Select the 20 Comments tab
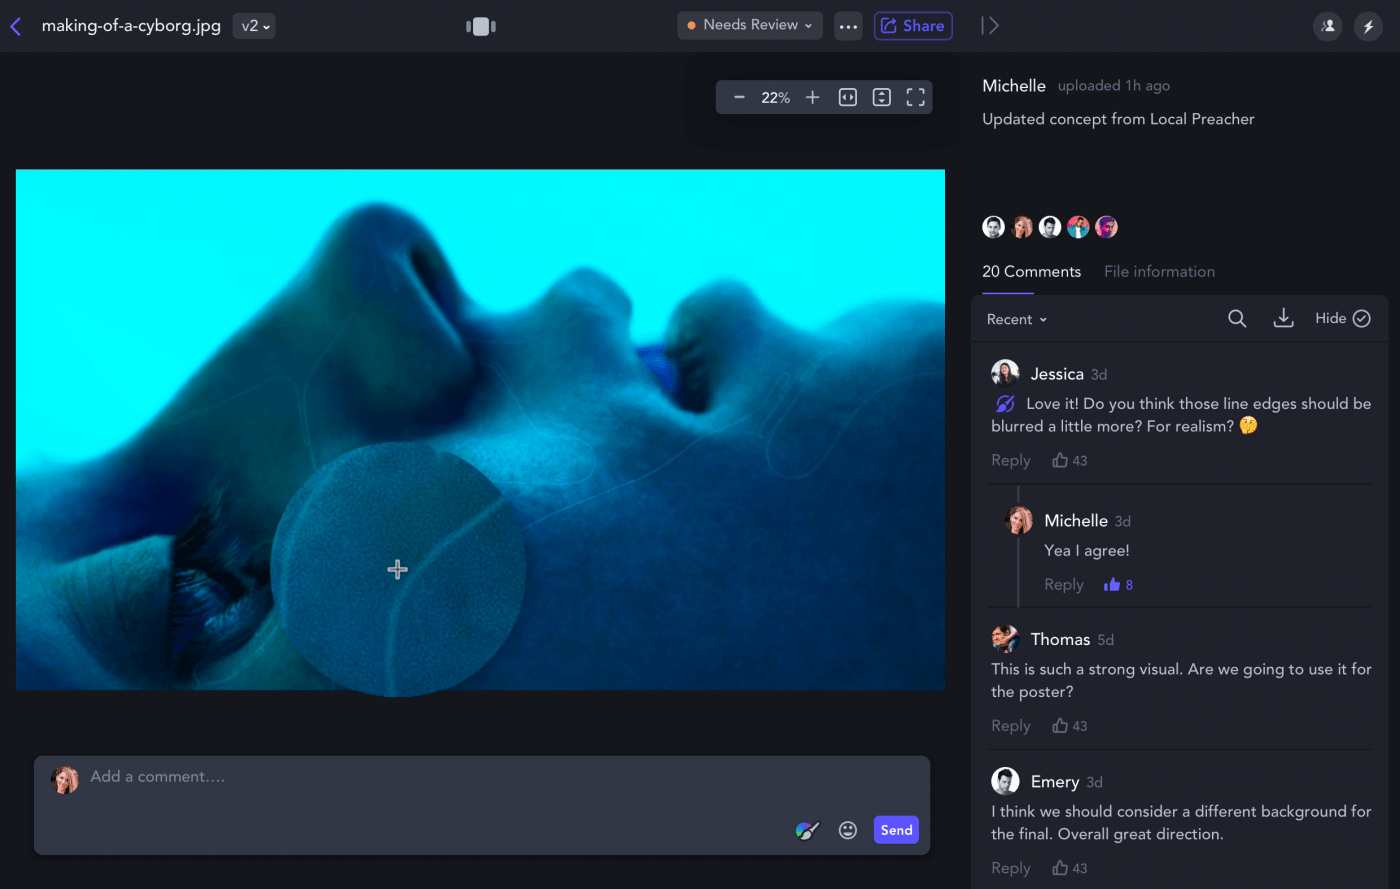Viewport: 1400px width, 889px height. (x=1031, y=271)
